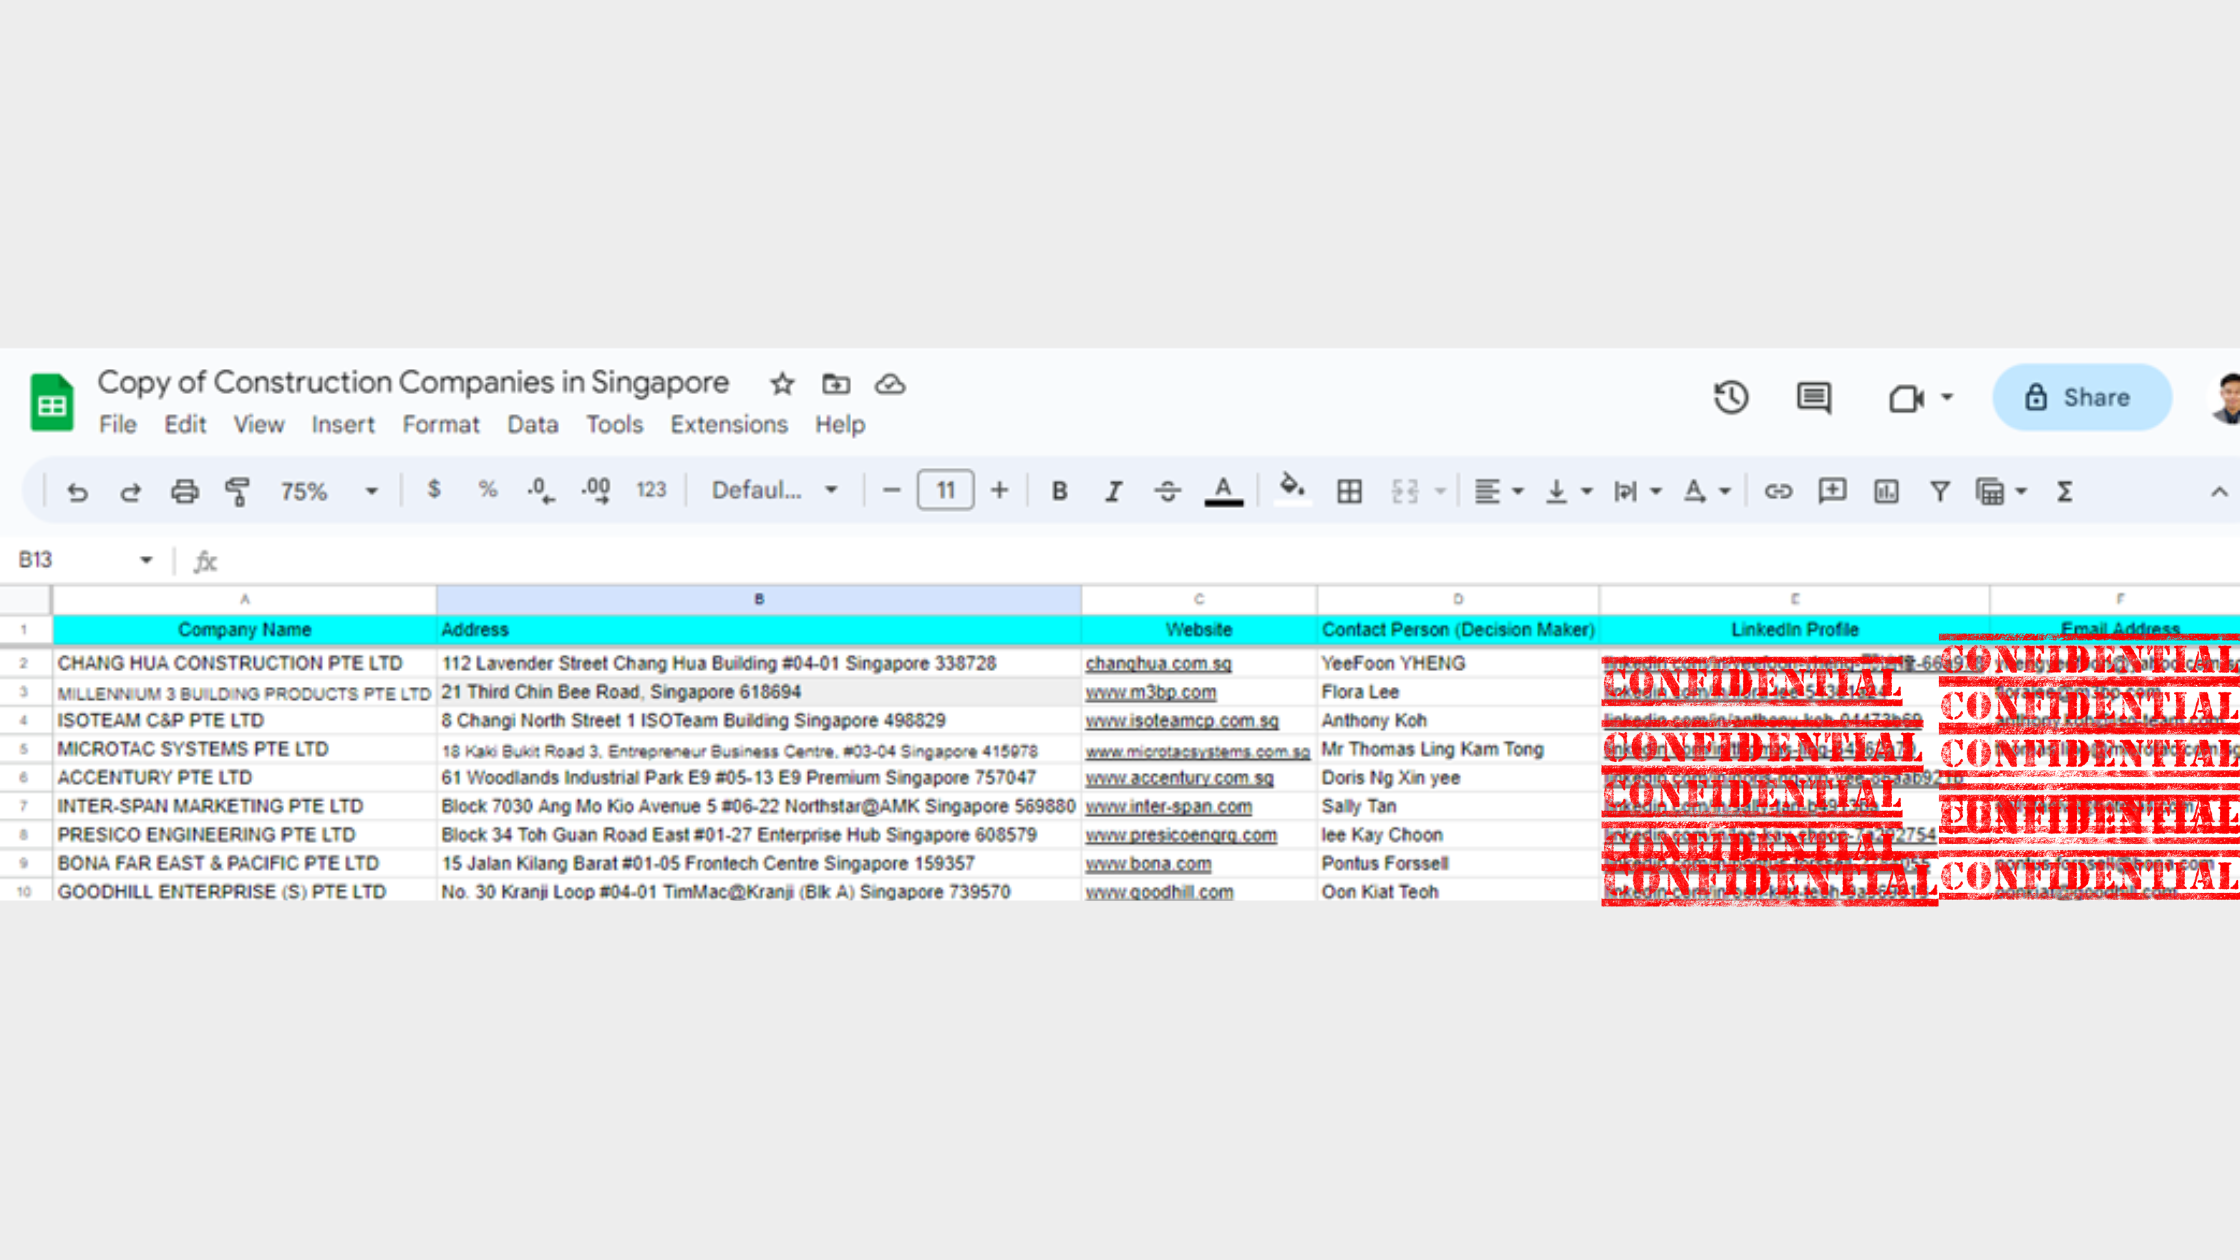Open the Extensions menu
The width and height of the screenshot is (2240, 1260).
728,424
